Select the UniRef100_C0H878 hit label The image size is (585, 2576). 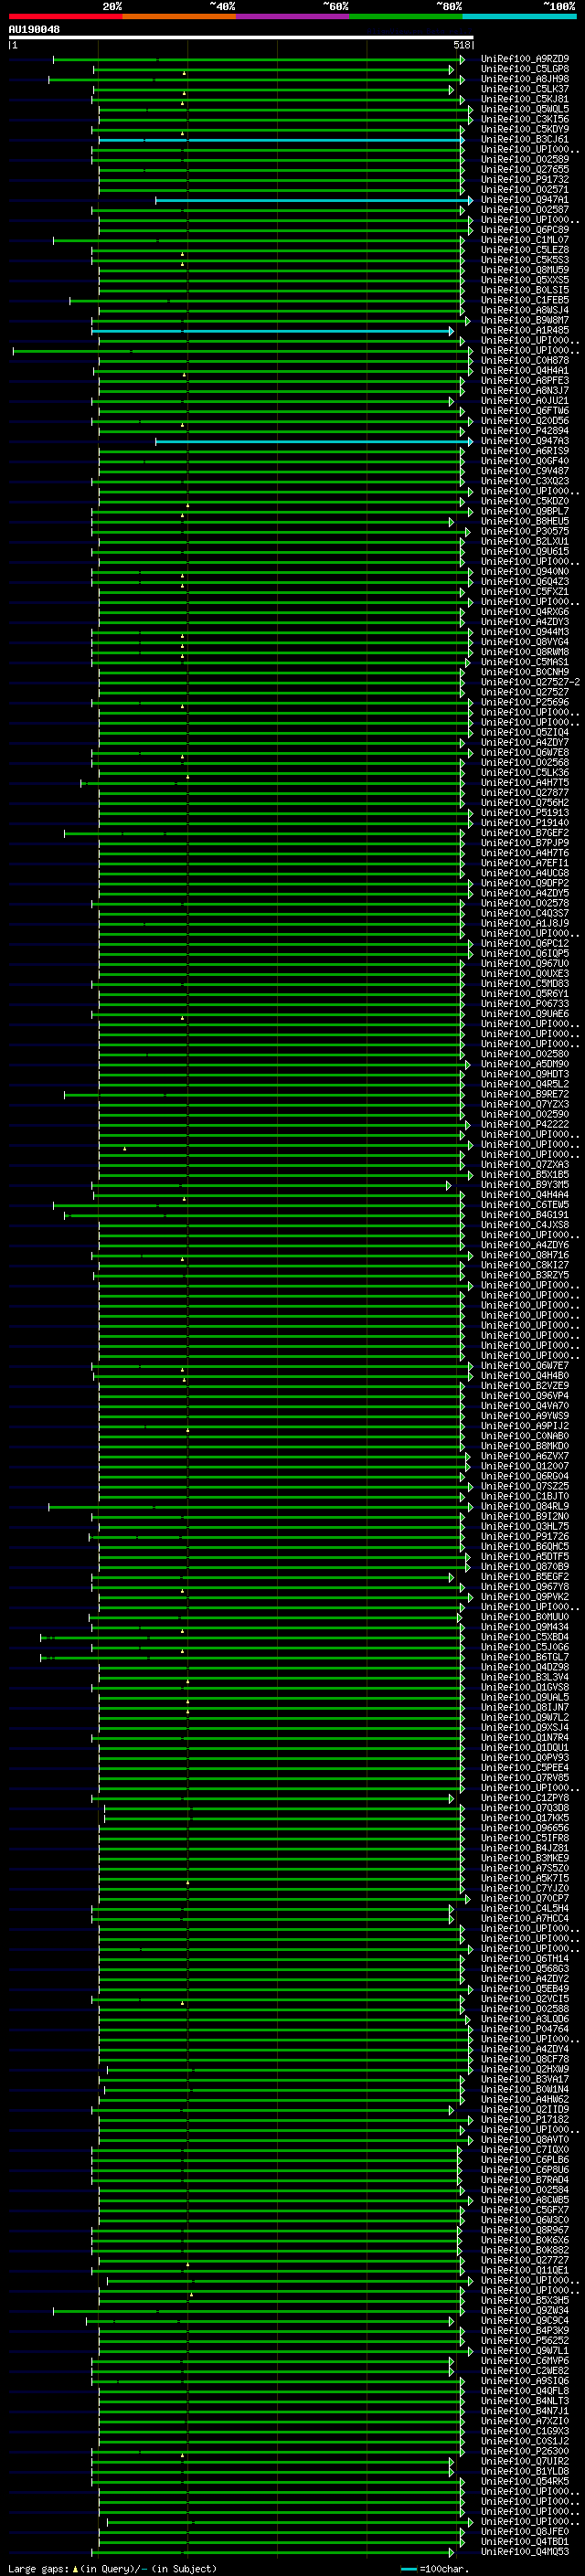click(x=525, y=361)
